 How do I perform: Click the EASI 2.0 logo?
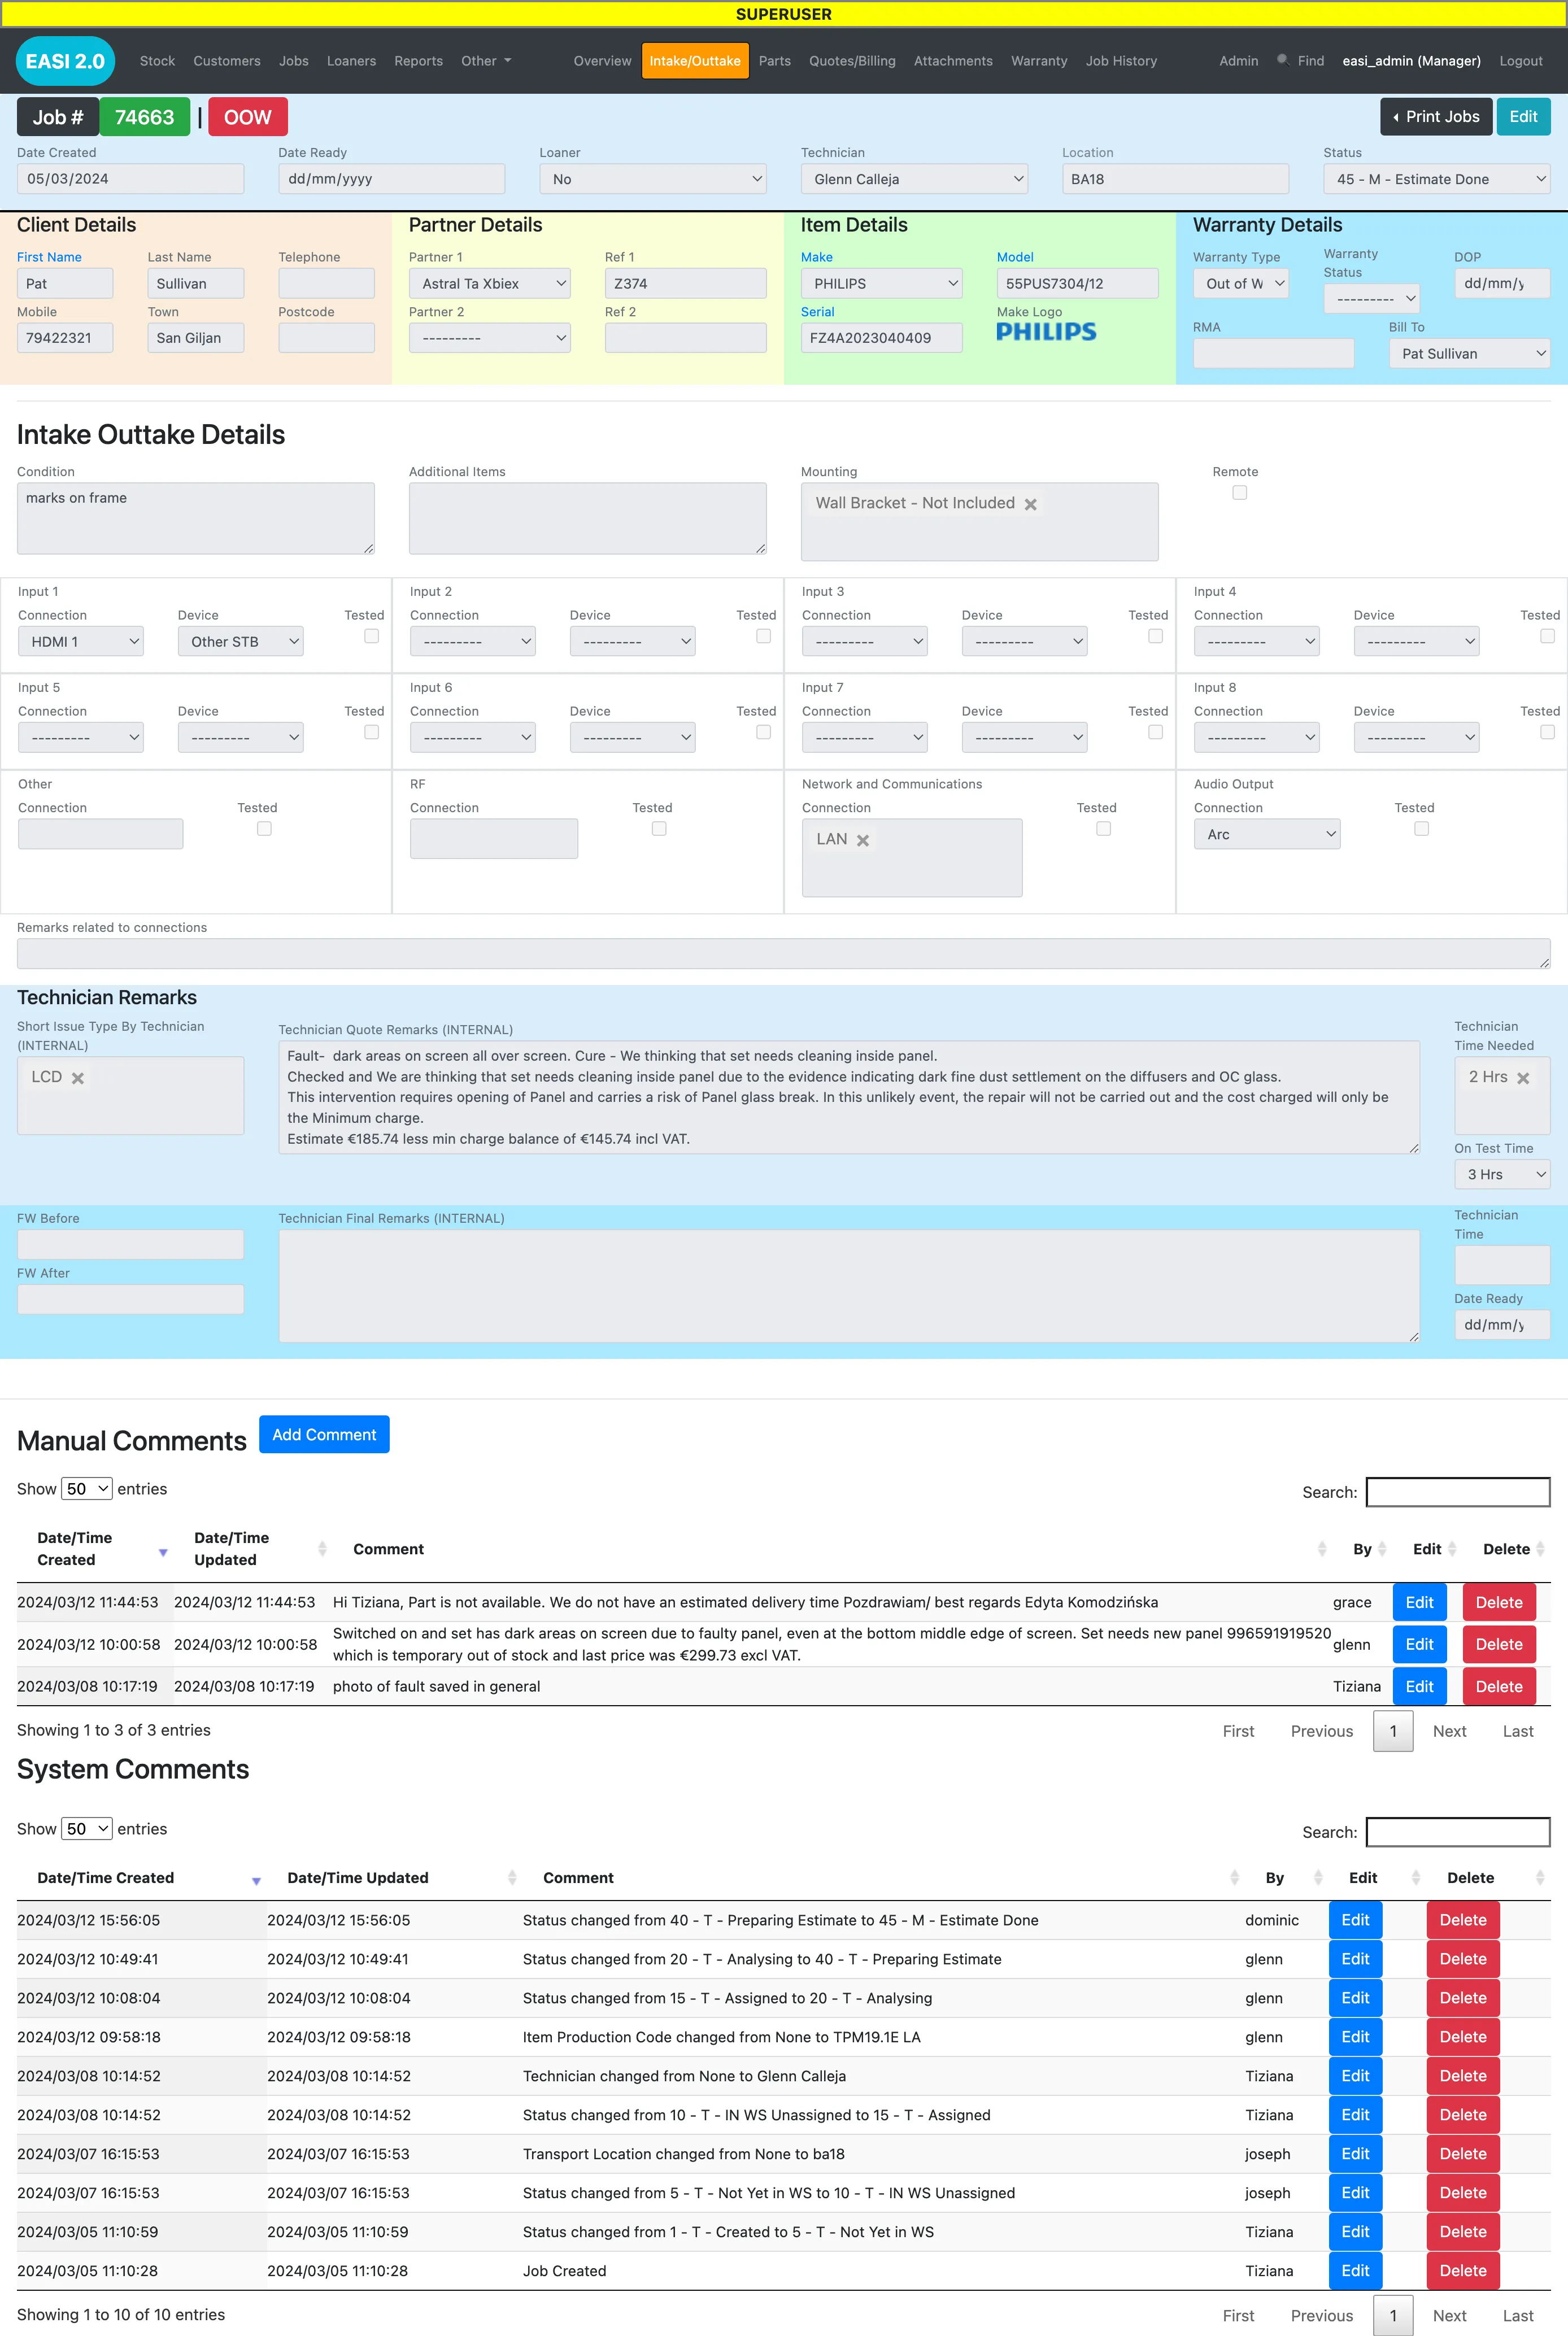(x=65, y=61)
